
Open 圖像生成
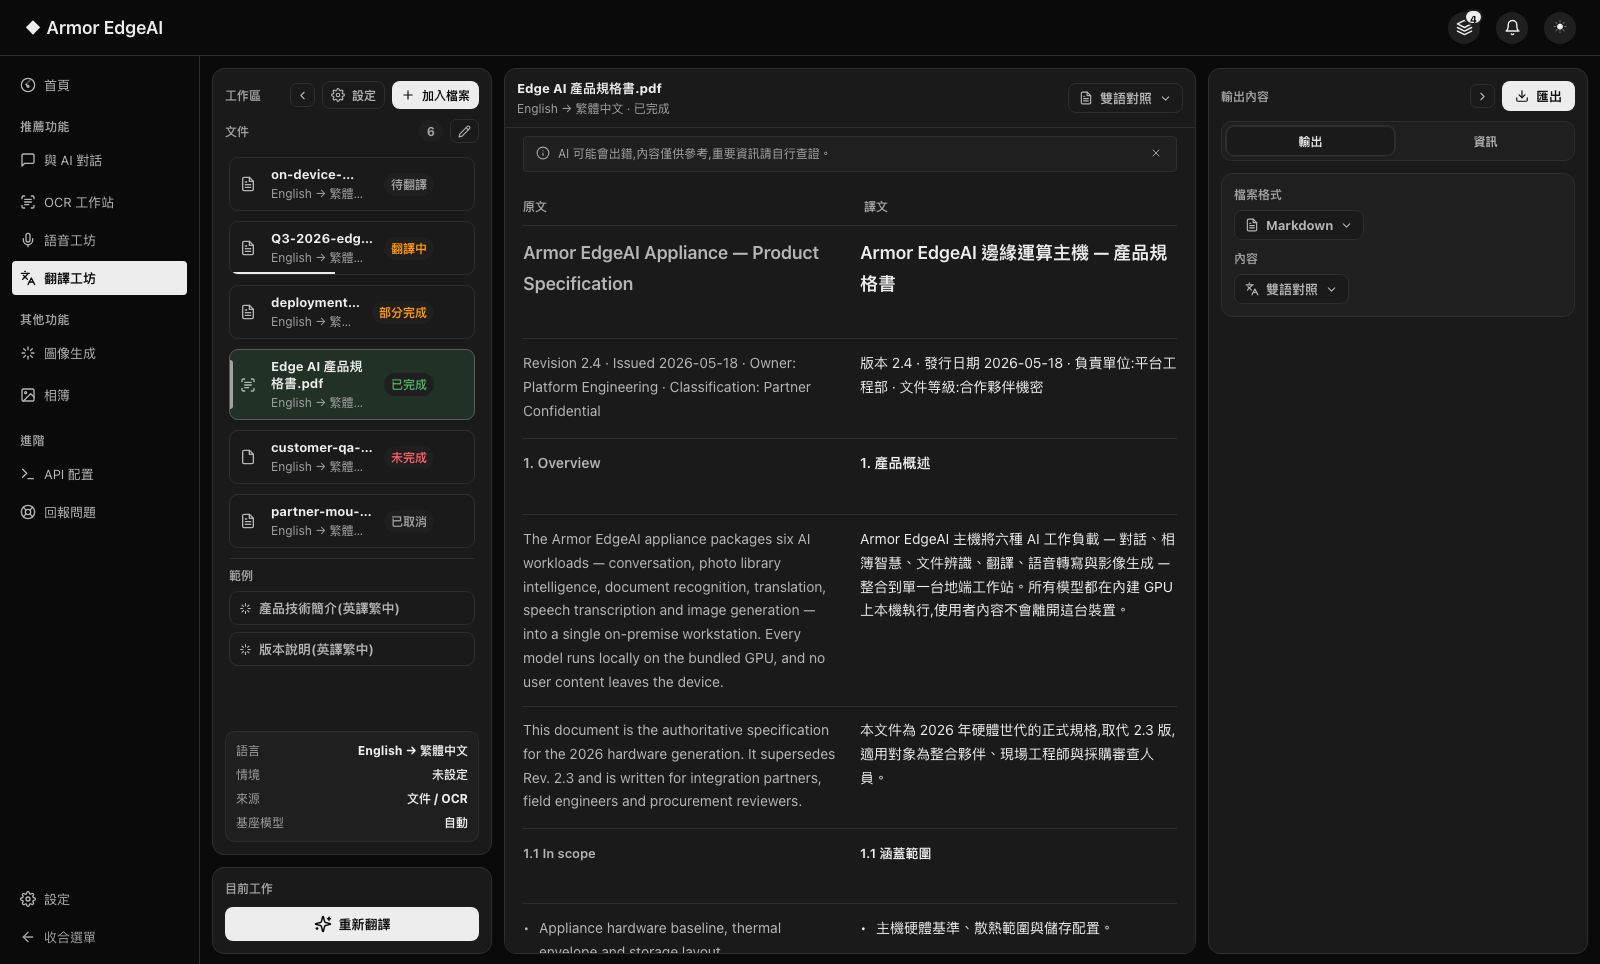(x=99, y=353)
